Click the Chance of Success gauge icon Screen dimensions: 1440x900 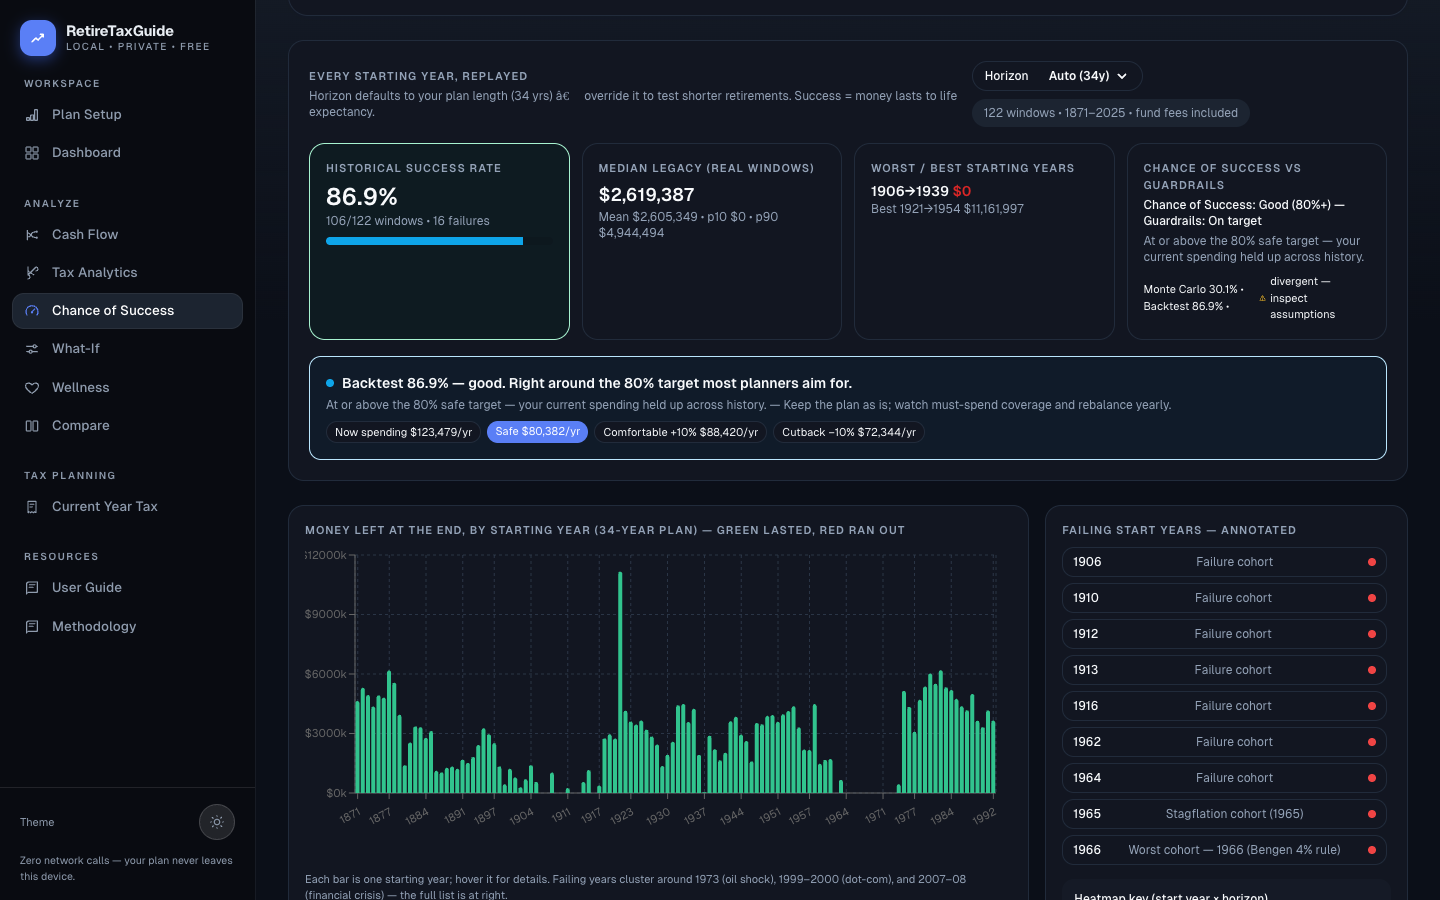point(32,311)
